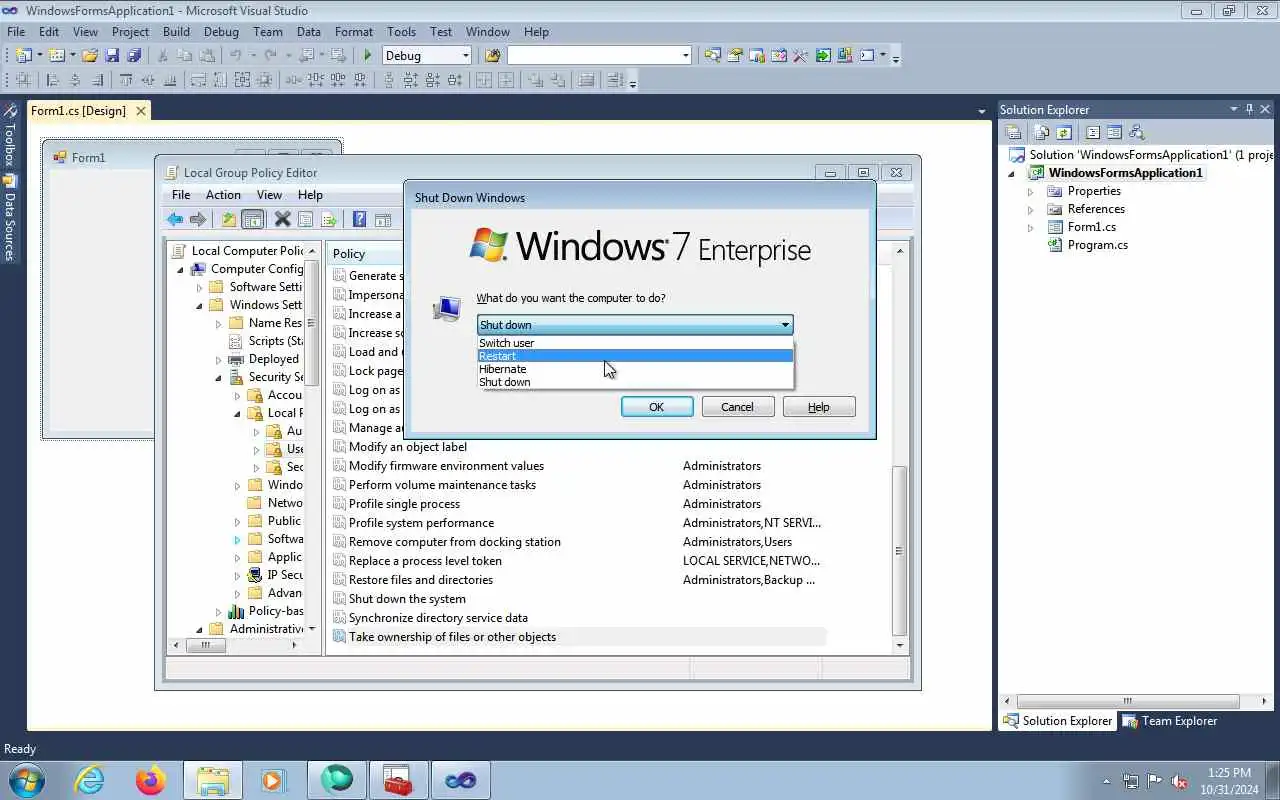Screen dimensions: 1280x800
Task: Click the Forward arrow in Group Policy Editor toolbar
Action: [x=198, y=219]
